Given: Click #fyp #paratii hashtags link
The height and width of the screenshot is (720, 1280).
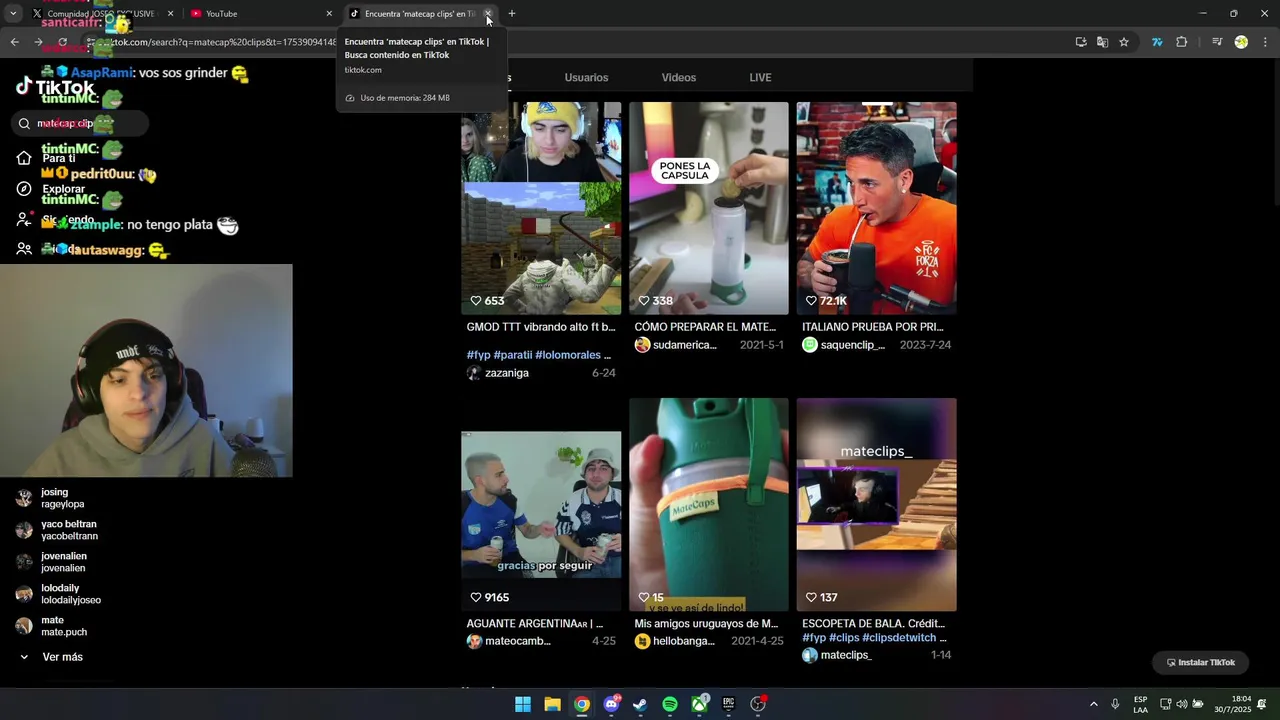Looking at the screenshot, I should click(x=539, y=355).
